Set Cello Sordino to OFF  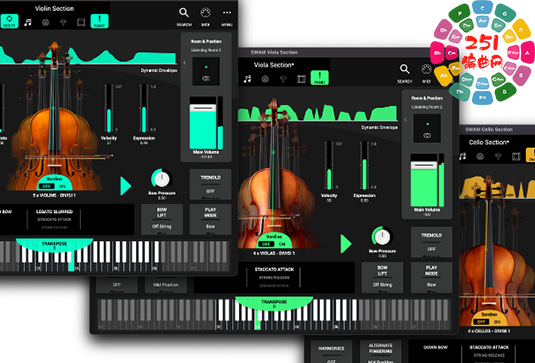coord(481,322)
